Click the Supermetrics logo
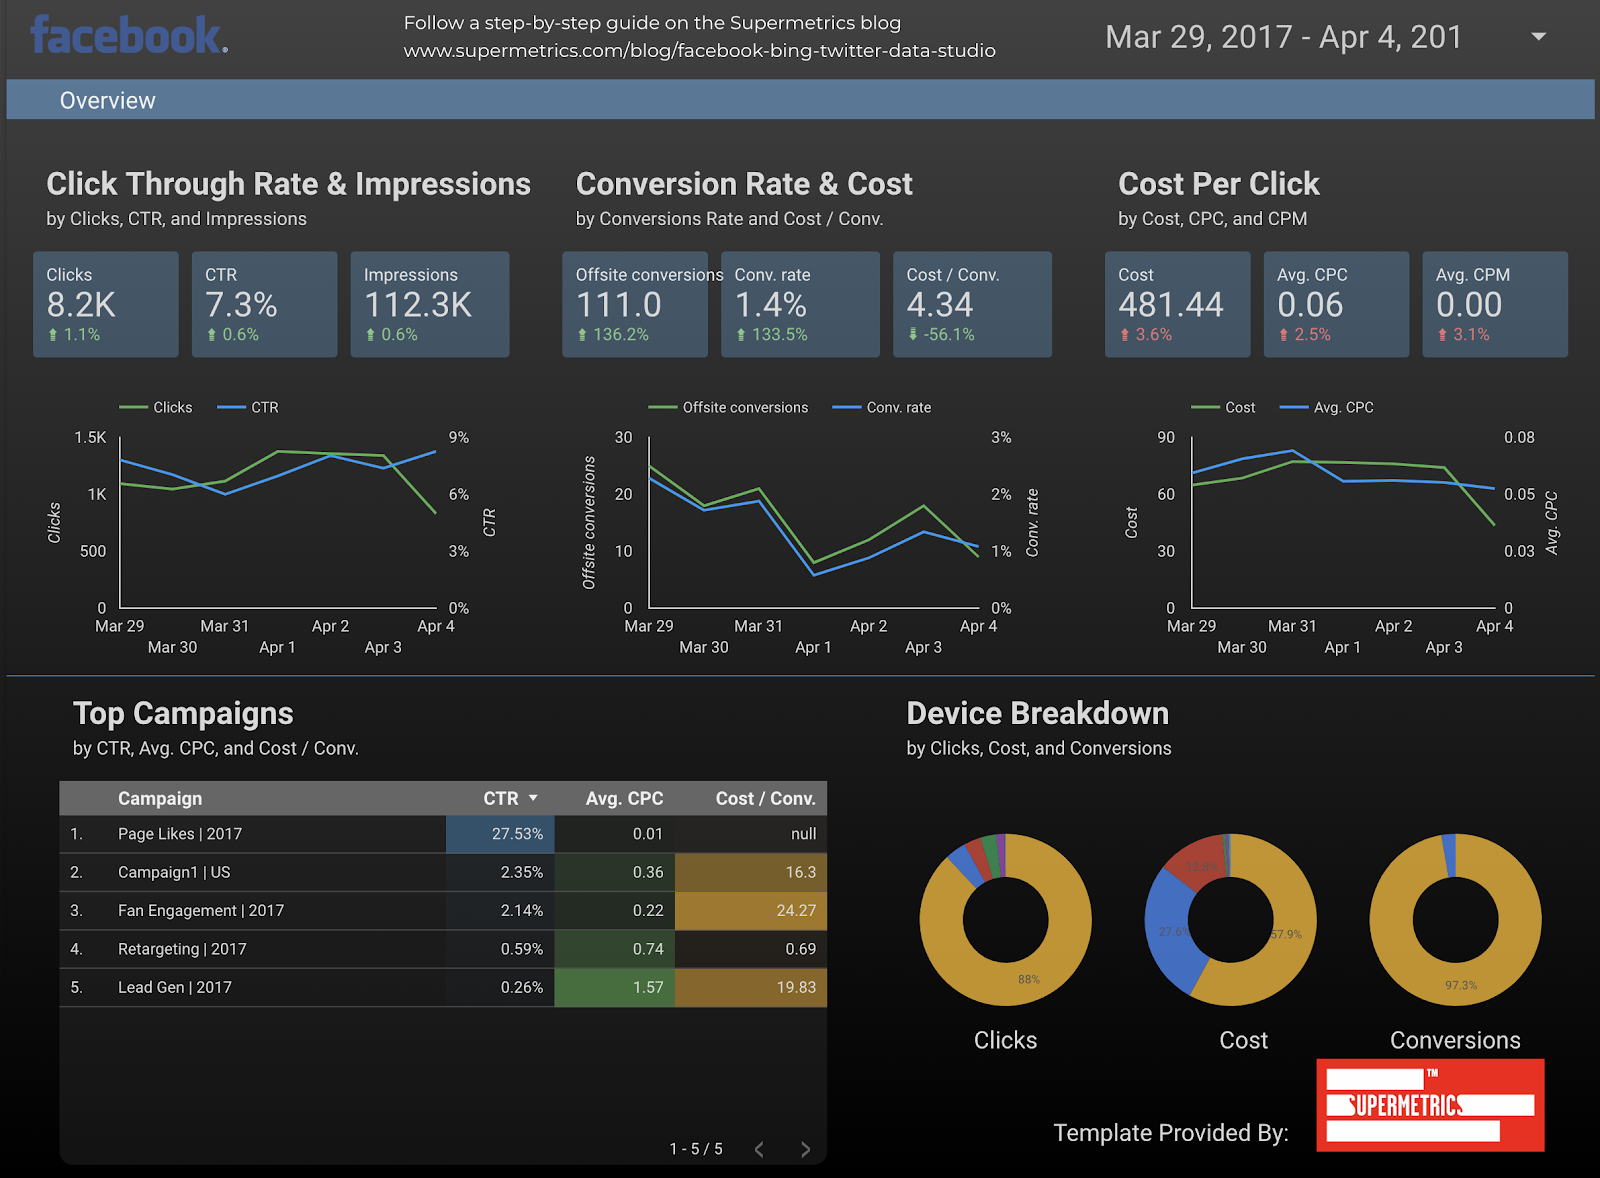This screenshot has width=1600, height=1178. pyautogui.click(x=1430, y=1105)
